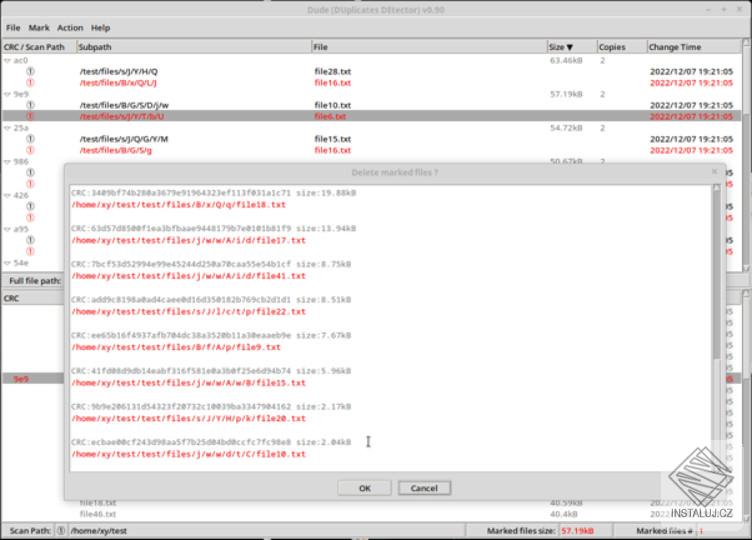Click red scan-path icon under group 426

point(30,217)
